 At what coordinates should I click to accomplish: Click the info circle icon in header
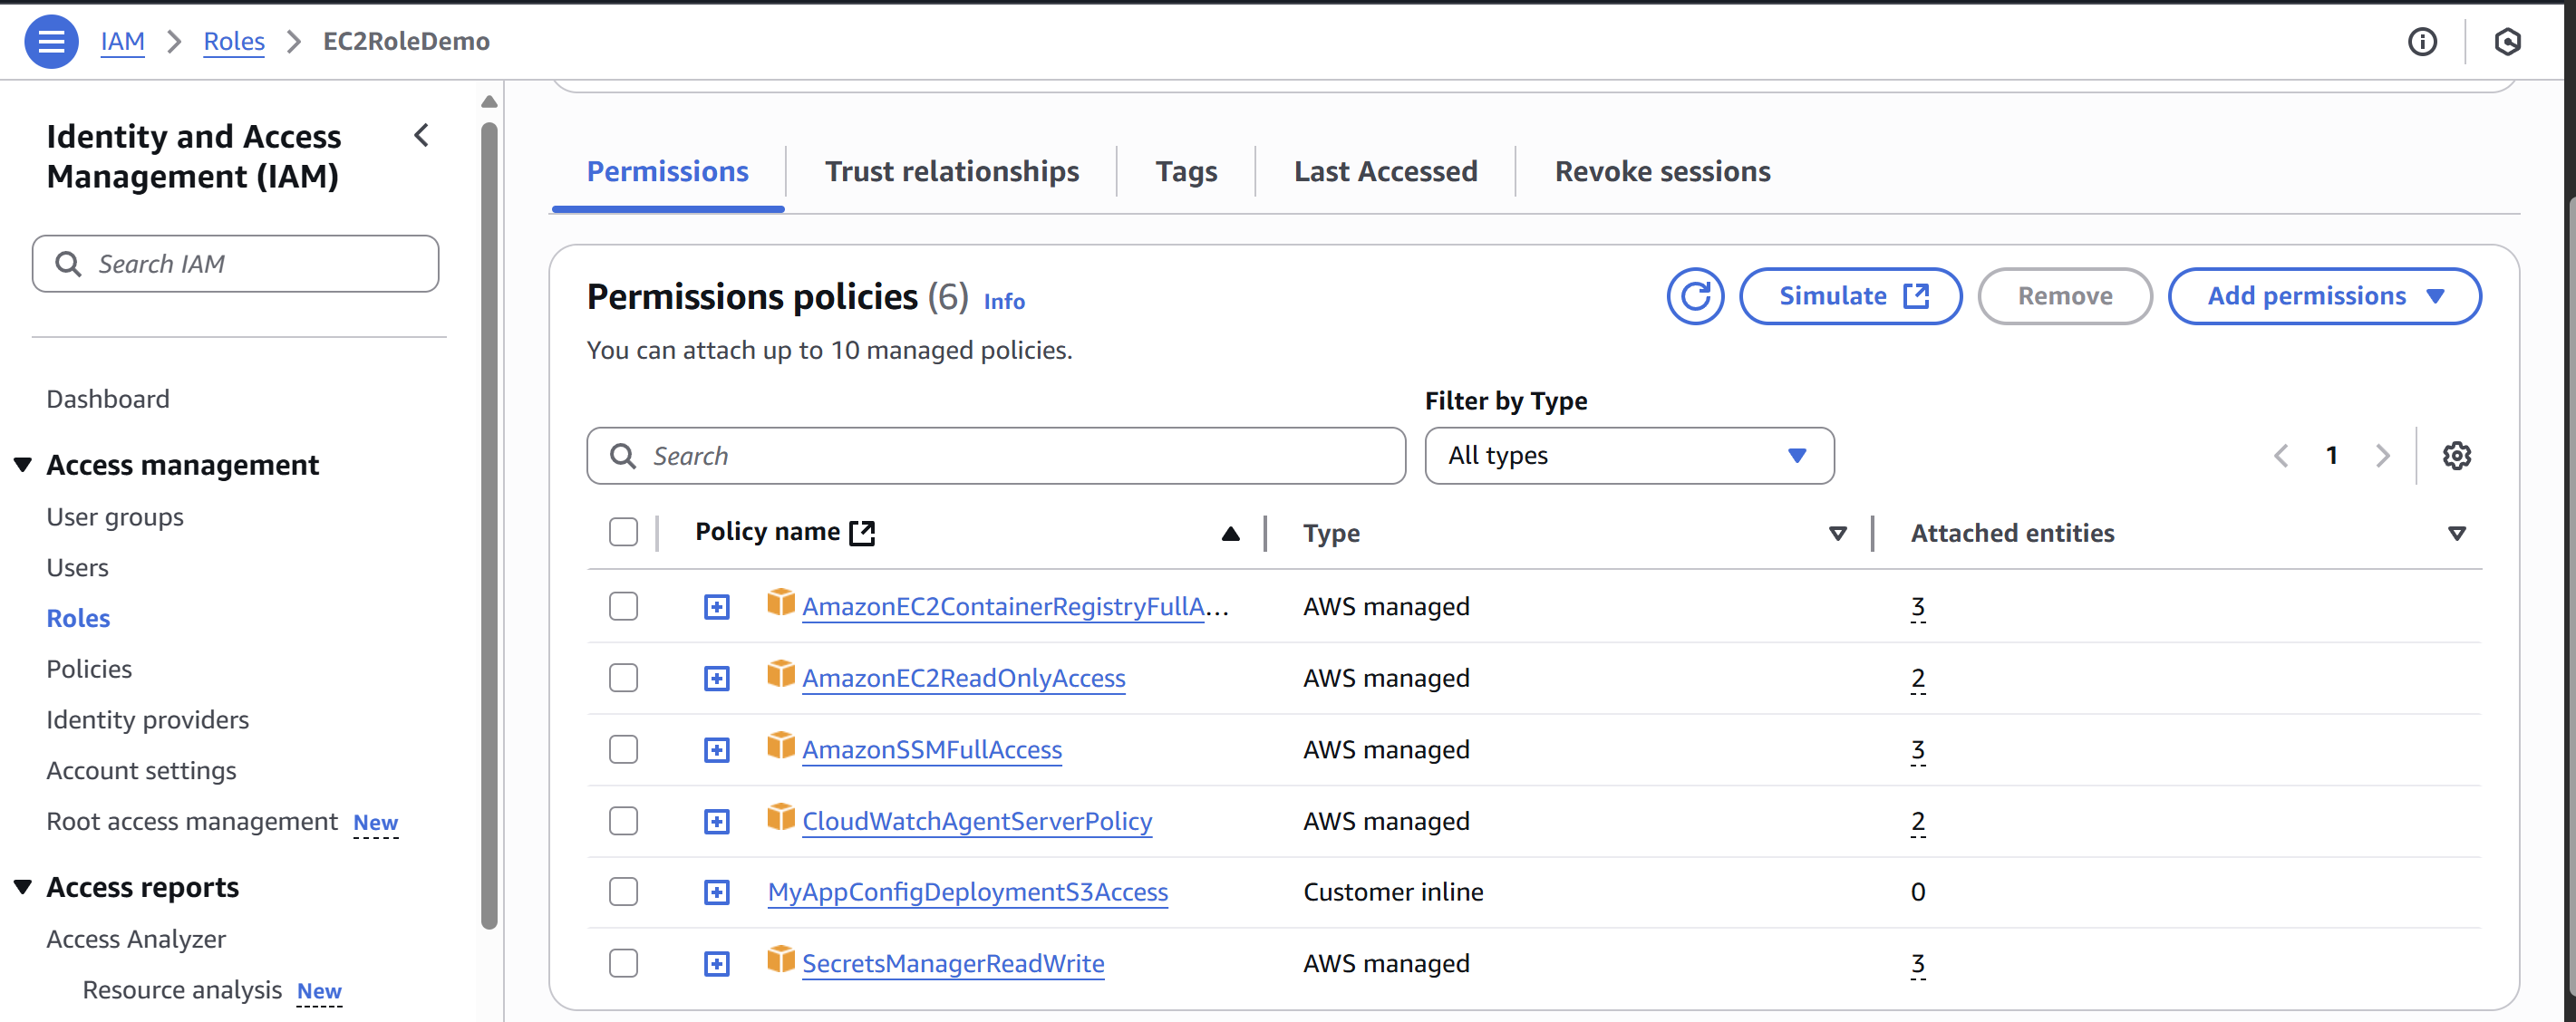(2421, 41)
